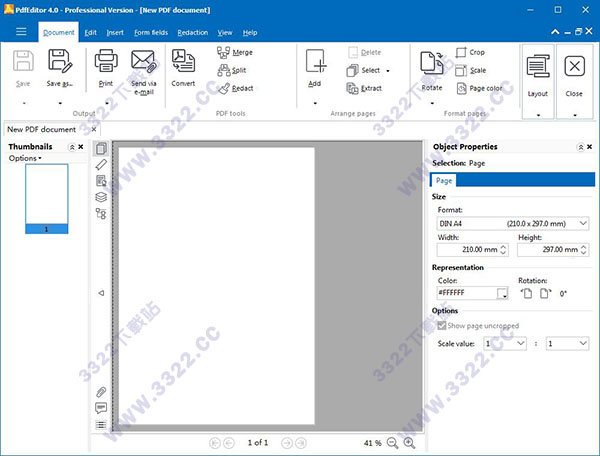Click the Add page icon
This screenshot has height=456, width=600.
coord(316,60)
